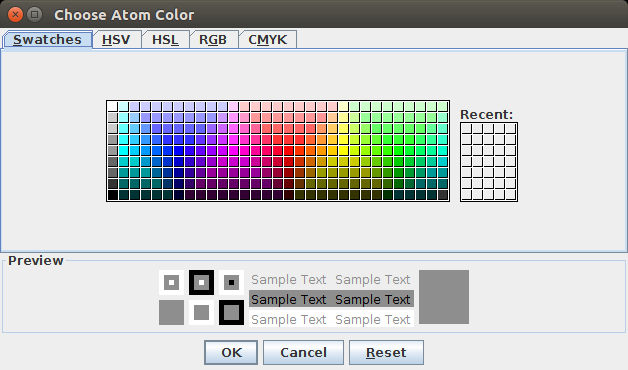Select the bright green swatch in the palette

399,151
